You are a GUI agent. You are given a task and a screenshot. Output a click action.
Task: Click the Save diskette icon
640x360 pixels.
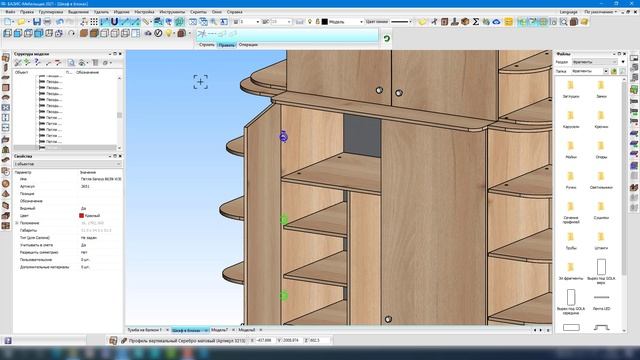point(37,22)
